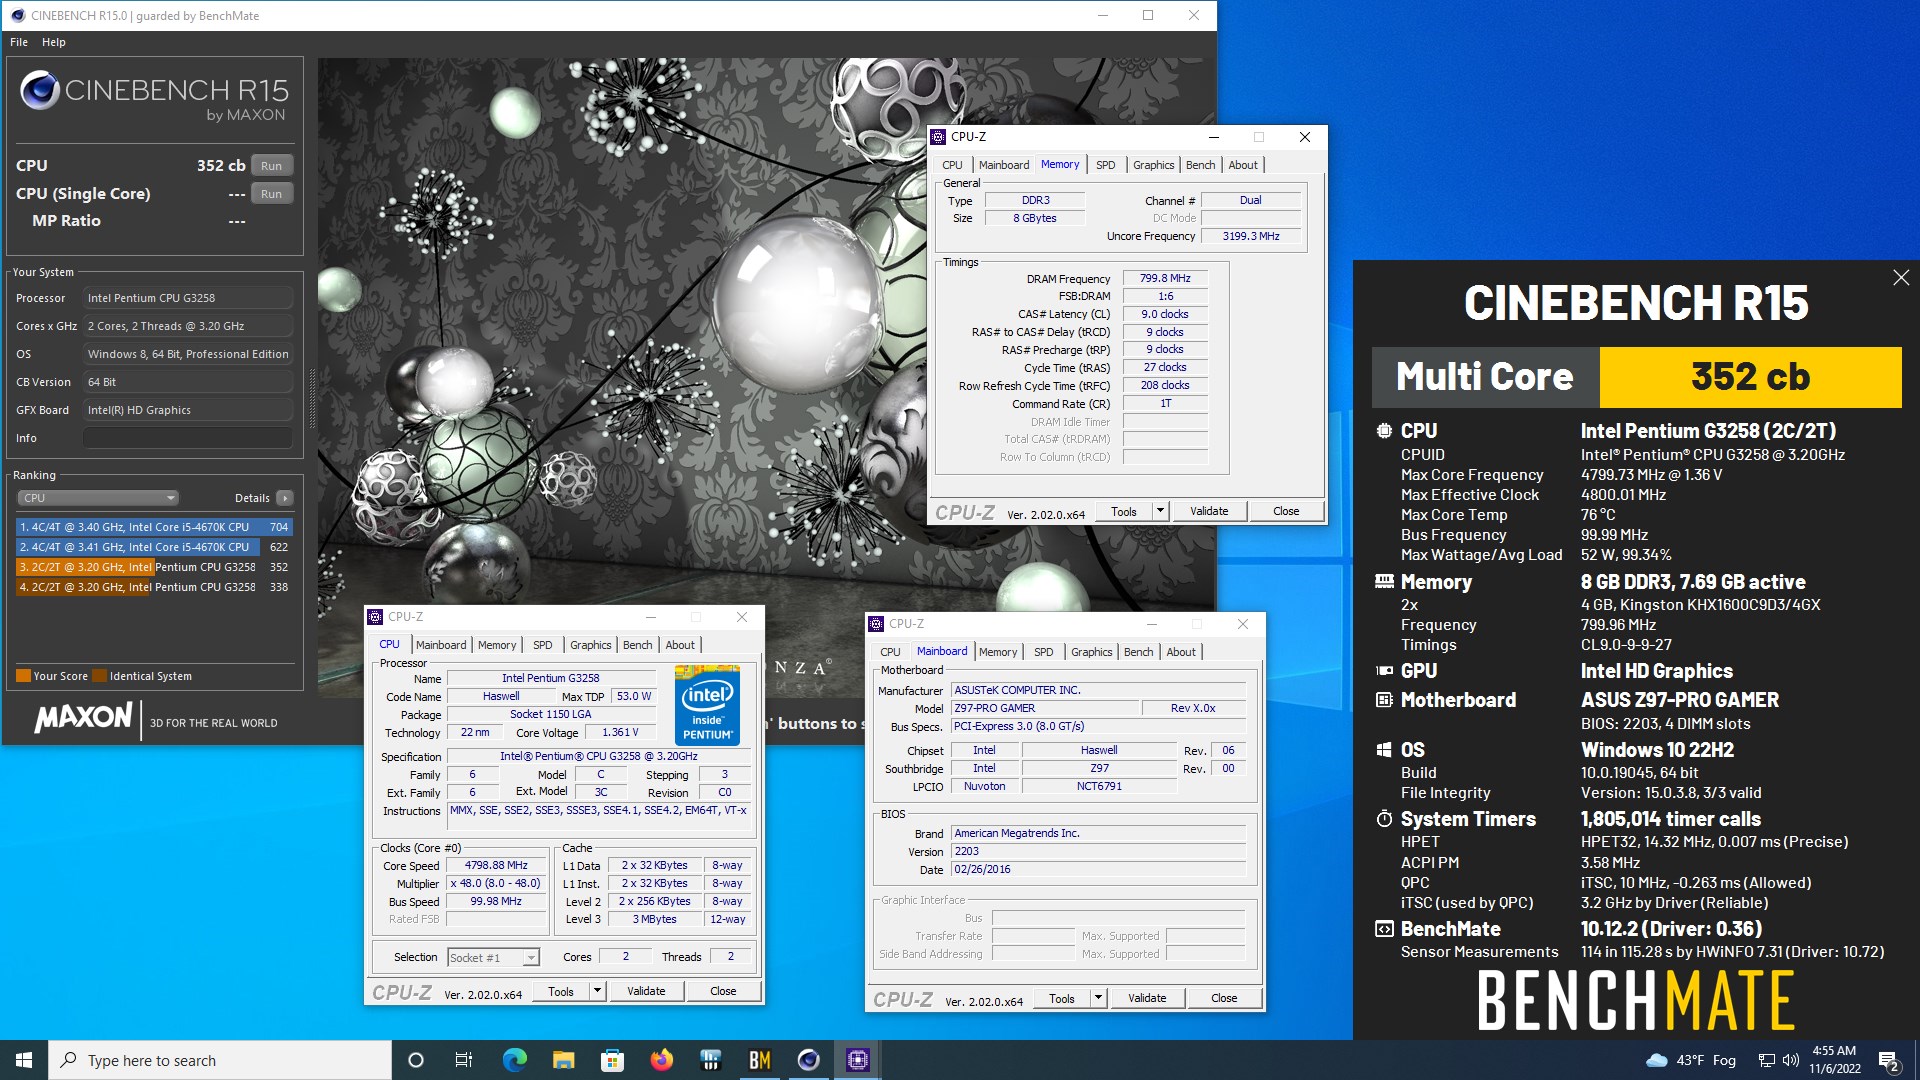Launch Microsoft Edge from the taskbar
Image resolution: width=1920 pixels, height=1080 pixels.
pos(514,1060)
